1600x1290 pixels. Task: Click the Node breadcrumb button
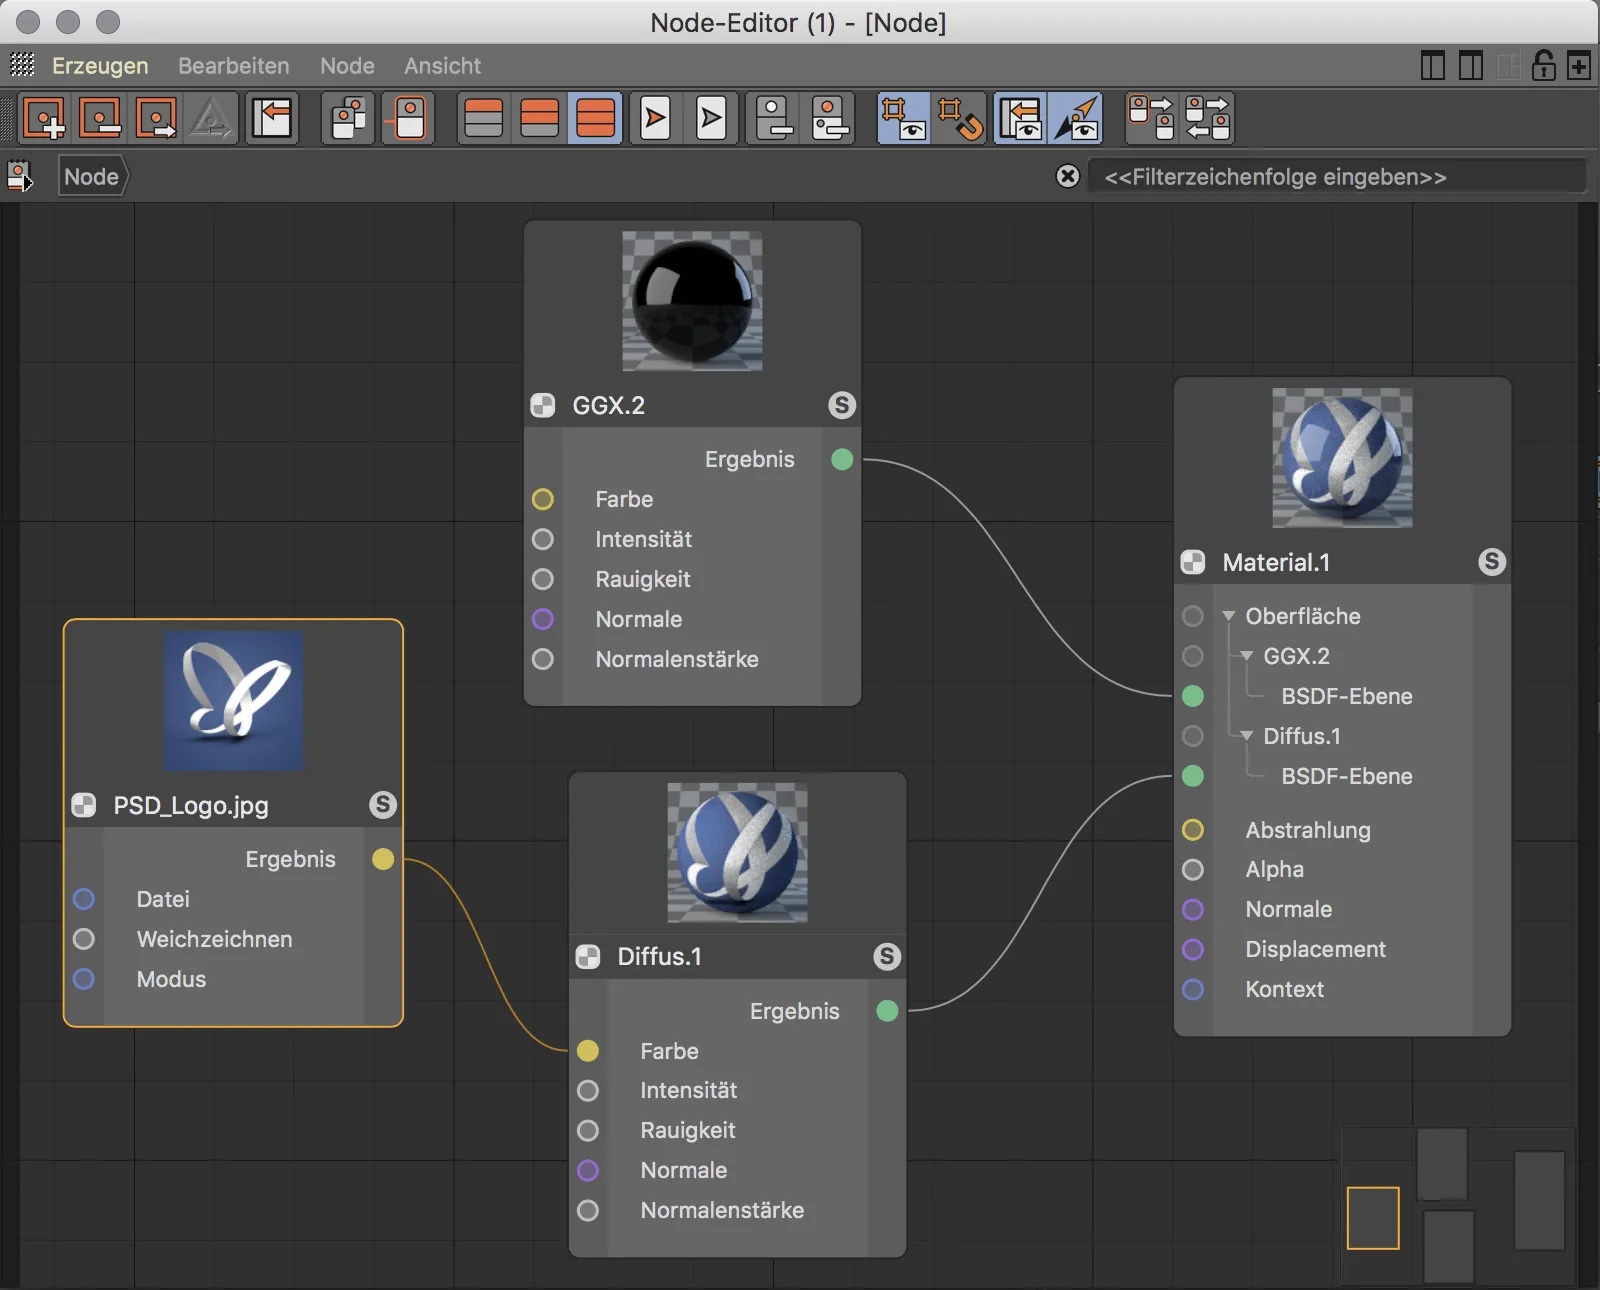[x=92, y=177]
